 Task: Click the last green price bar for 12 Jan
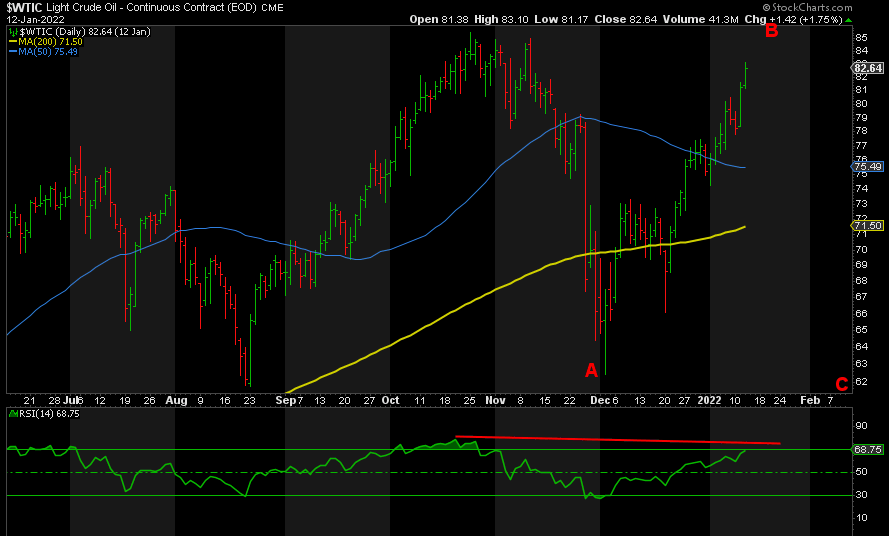point(746,75)
